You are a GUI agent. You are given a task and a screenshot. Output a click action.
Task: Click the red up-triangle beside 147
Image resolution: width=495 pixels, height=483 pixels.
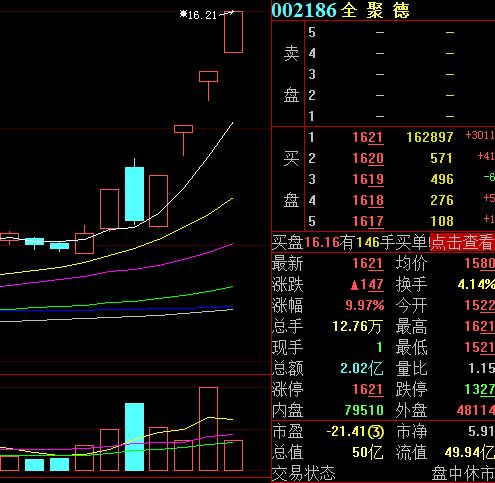click(x=355, y=285)
